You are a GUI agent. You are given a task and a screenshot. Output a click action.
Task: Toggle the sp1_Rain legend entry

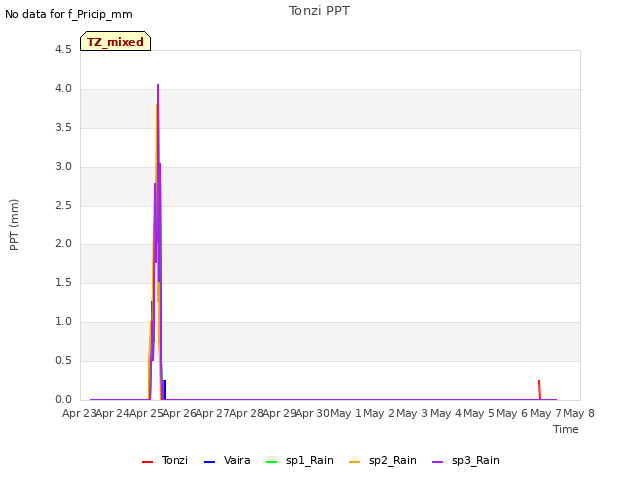(300, 460)
